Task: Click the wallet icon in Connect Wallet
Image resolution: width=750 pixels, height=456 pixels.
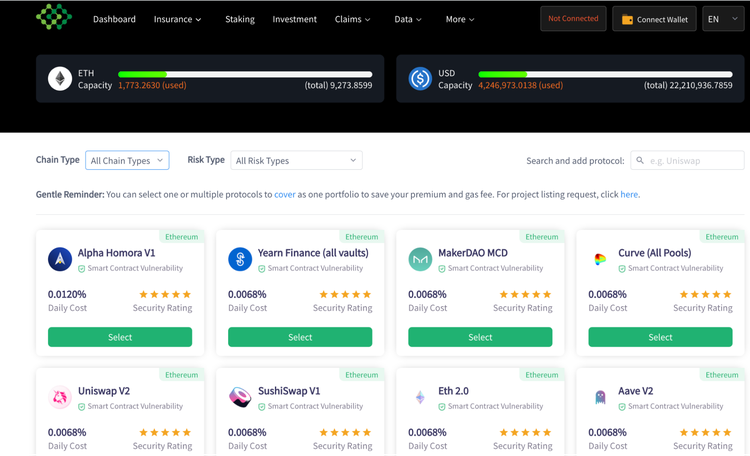Action: (x=627, y=20)
